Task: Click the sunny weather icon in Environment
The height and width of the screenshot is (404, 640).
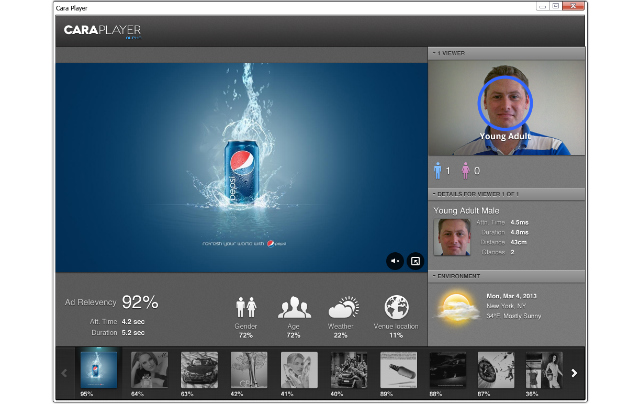Action: pos(457,308)
